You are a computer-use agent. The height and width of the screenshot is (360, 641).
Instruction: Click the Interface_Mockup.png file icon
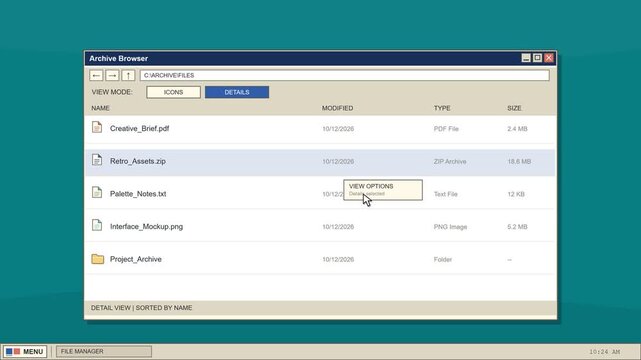point(97,225)
